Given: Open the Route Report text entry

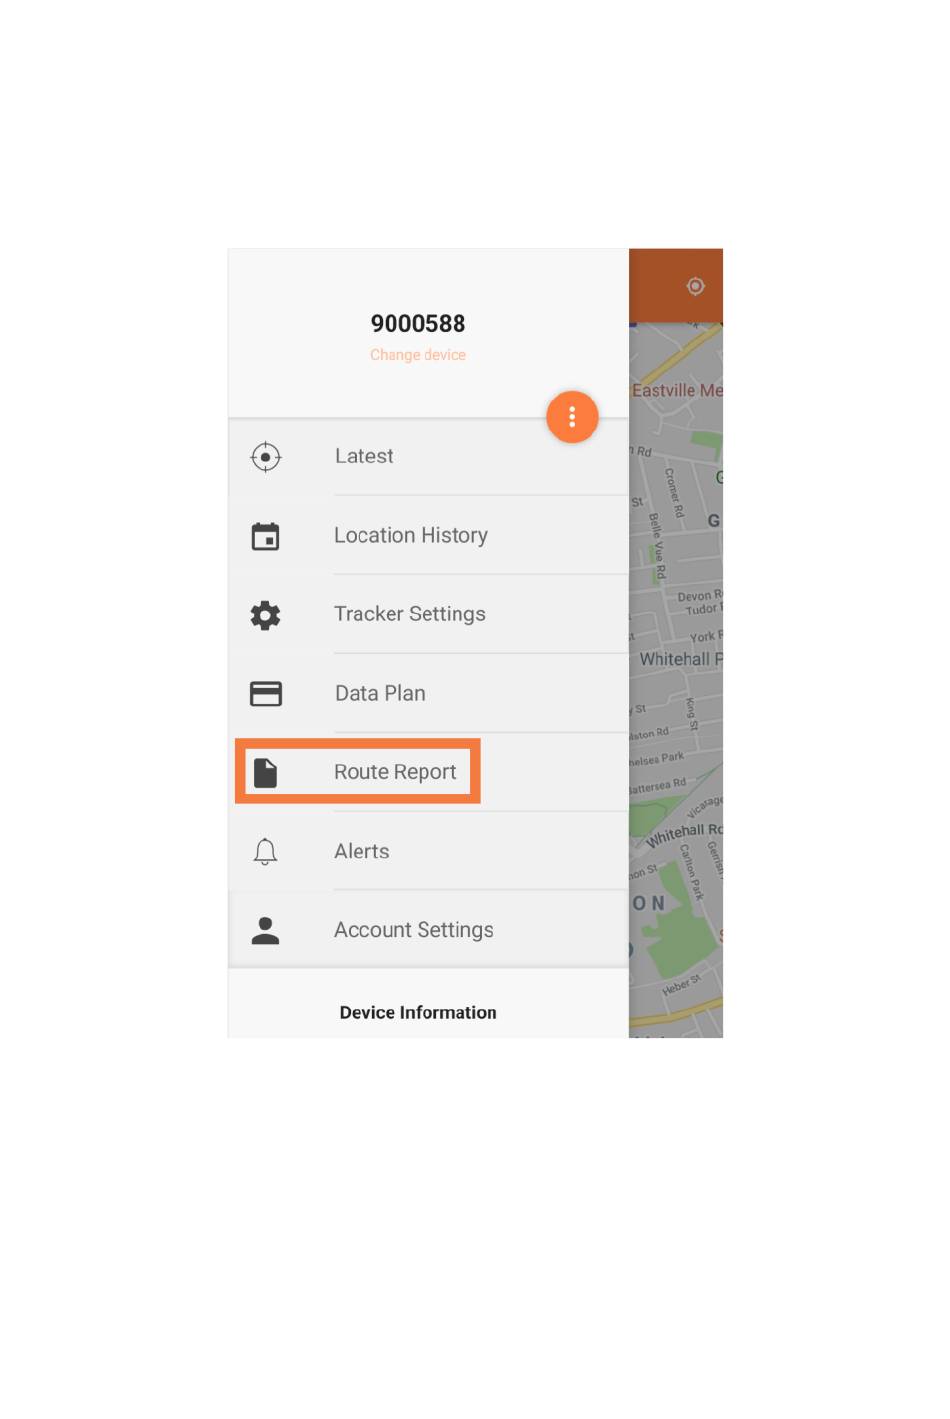Looking at the screenshot, I should (x=395, y=772).
